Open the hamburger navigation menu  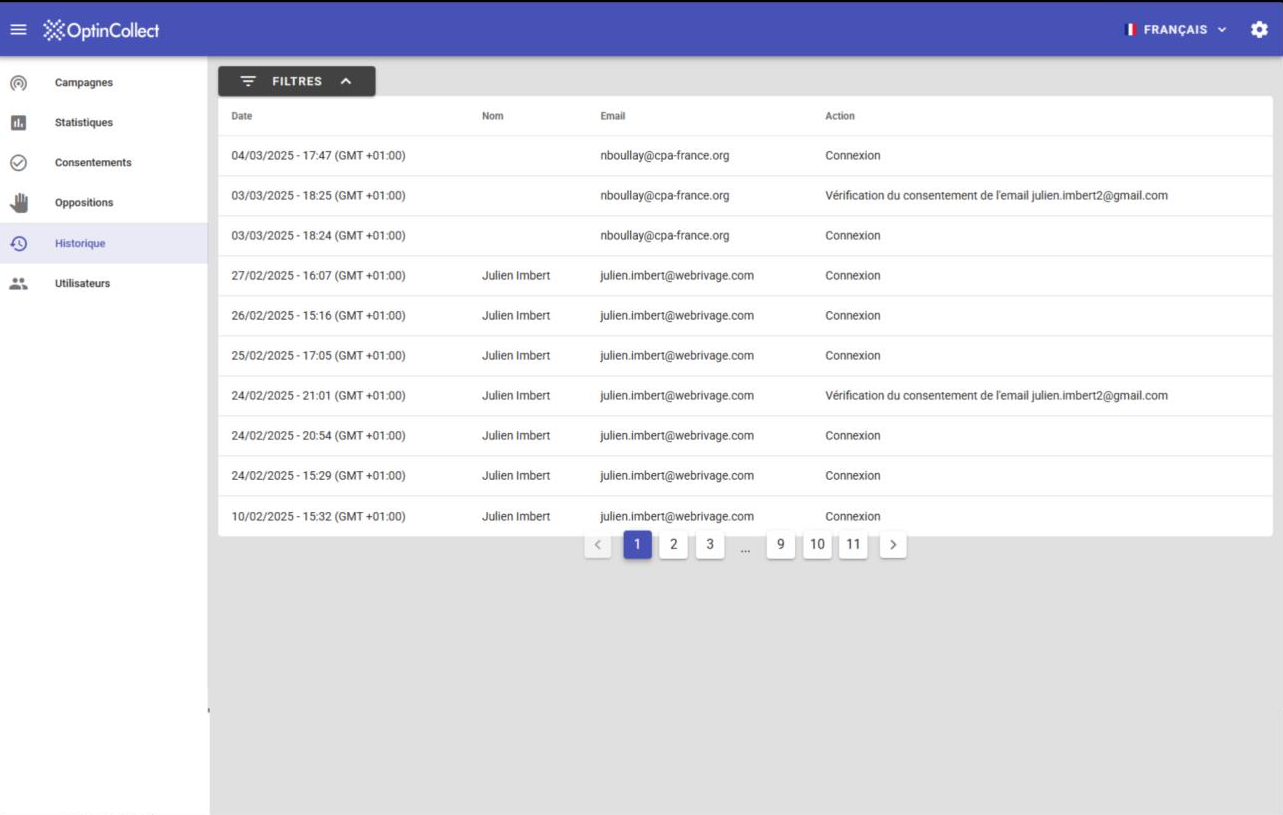coord(18,30)
